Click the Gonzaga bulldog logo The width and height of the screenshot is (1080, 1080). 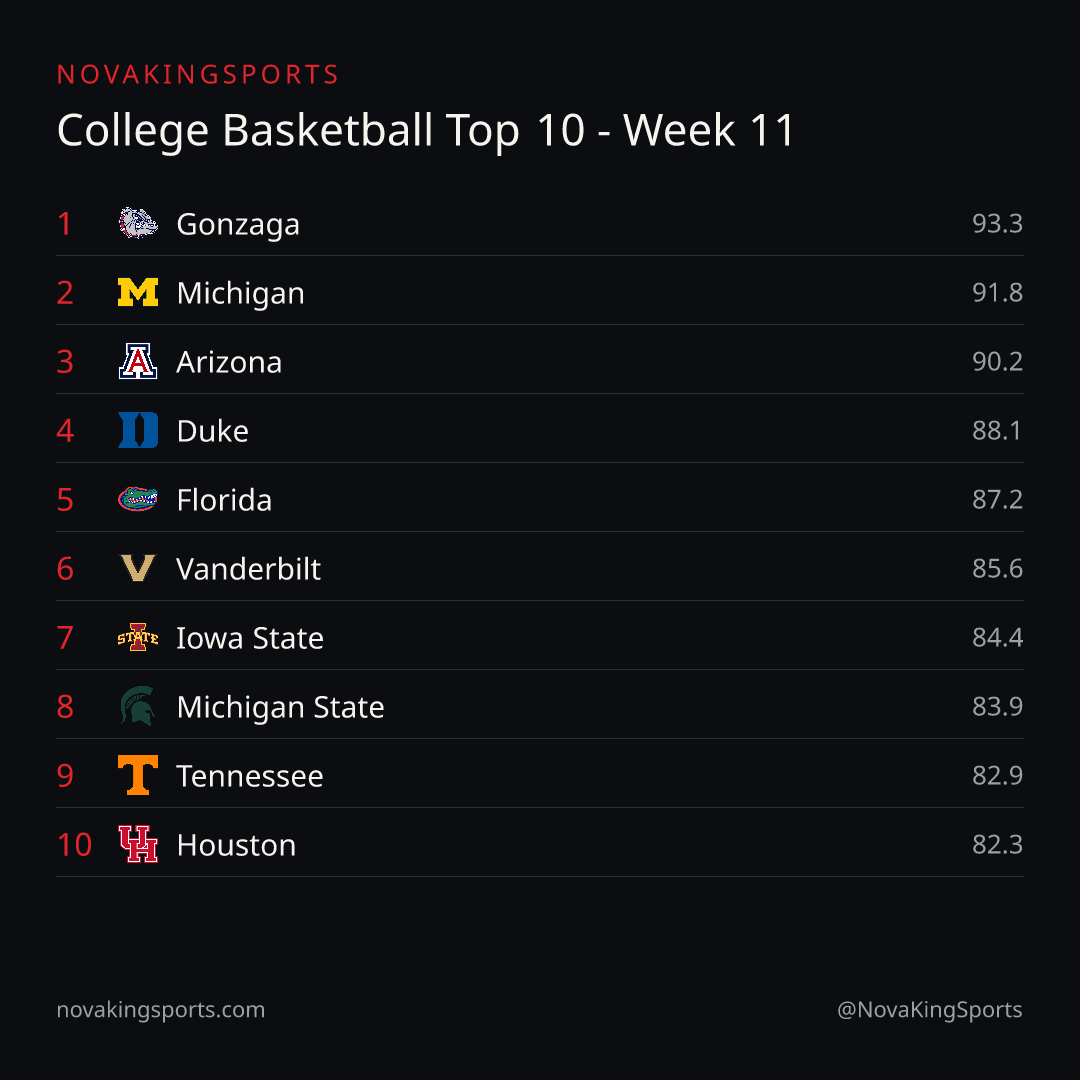(x=138, y=223)
